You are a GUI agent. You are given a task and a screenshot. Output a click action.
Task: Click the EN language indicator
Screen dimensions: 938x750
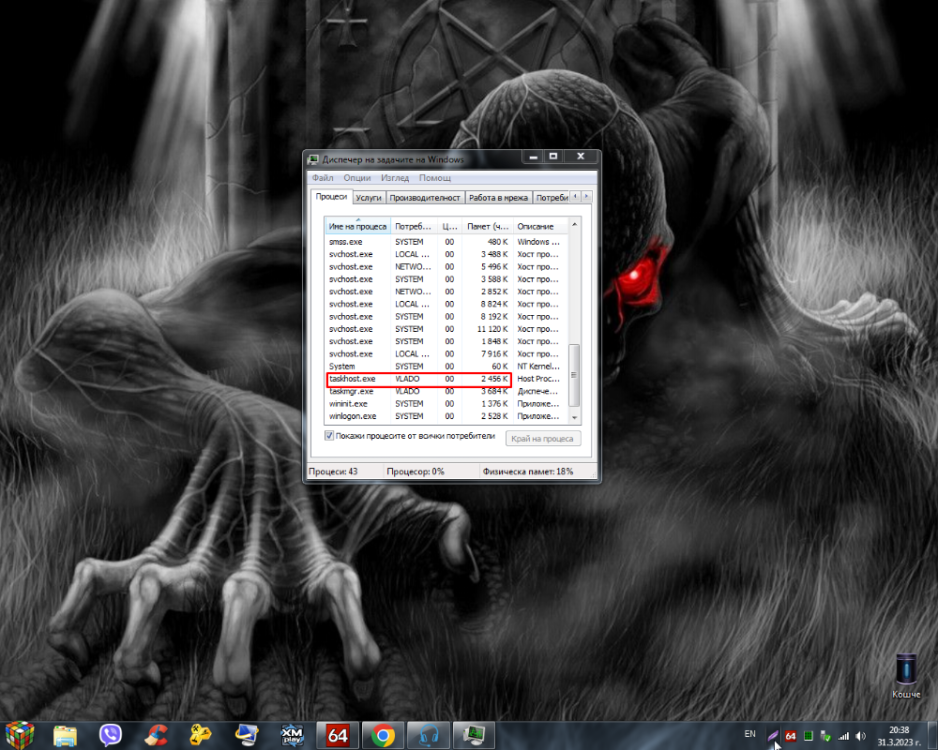[x=750, y=734]
